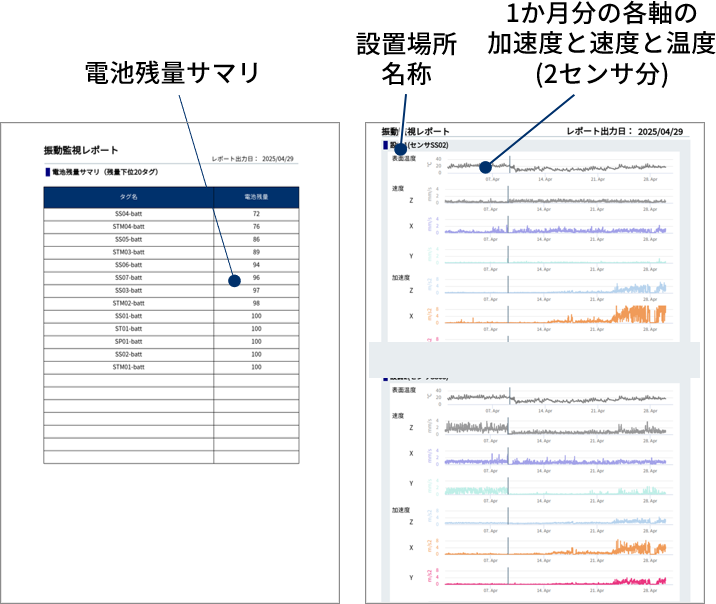
Task: Select the SS07-batt tag cell
Action: [128, 278]
